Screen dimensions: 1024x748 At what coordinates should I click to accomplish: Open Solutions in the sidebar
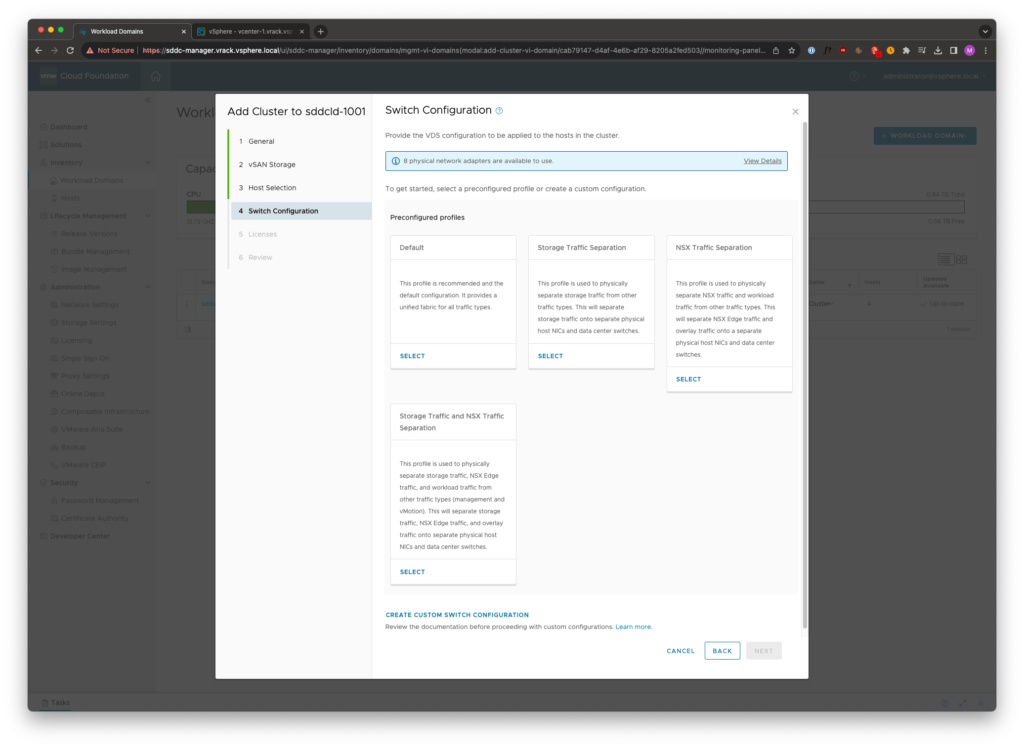(x=66, y=145)
